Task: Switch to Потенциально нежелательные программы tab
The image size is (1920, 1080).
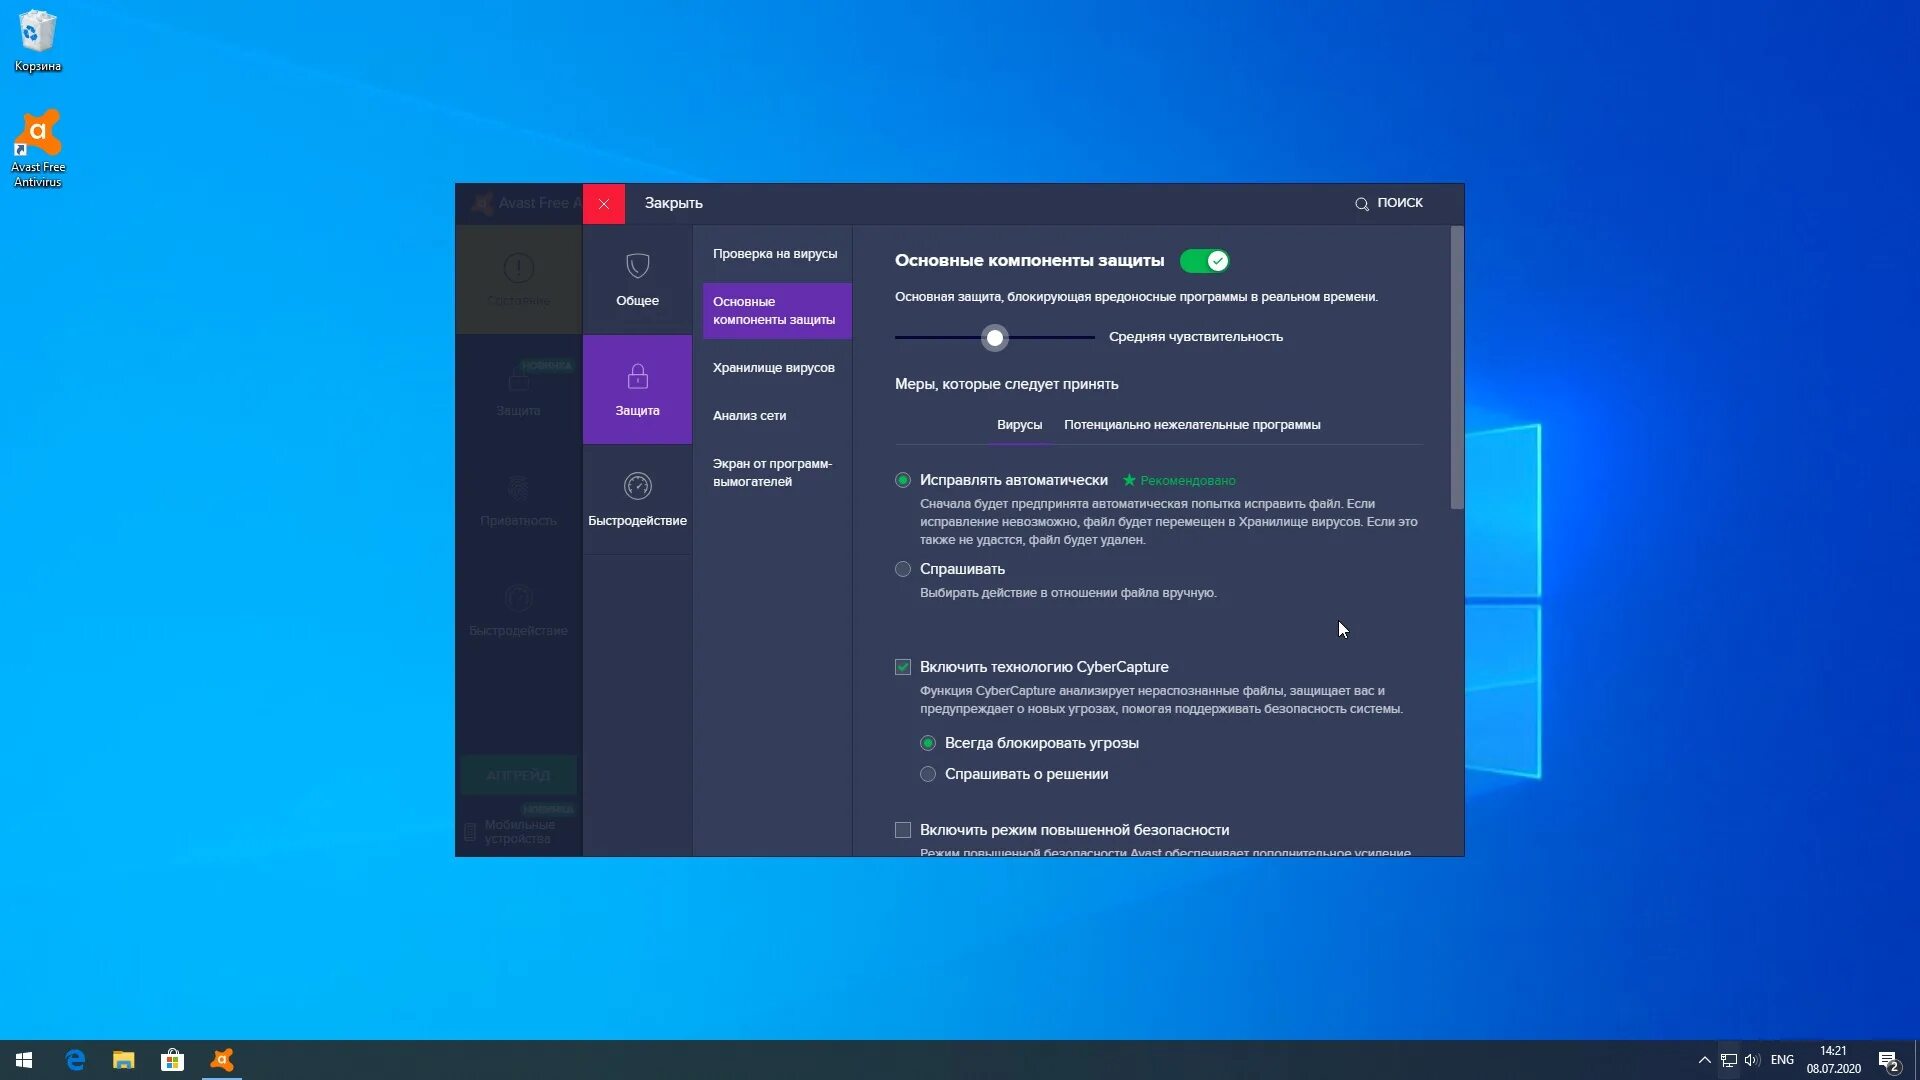Action: coord(1192,425)
